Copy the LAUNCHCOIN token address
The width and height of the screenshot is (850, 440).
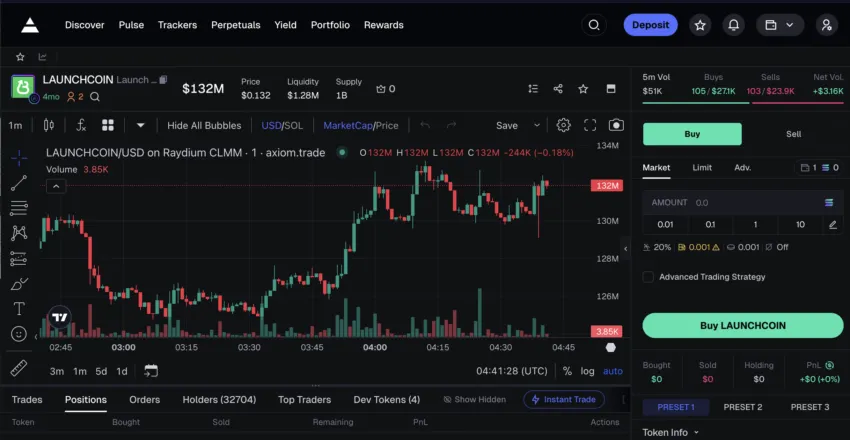click(x=163, y=80)
